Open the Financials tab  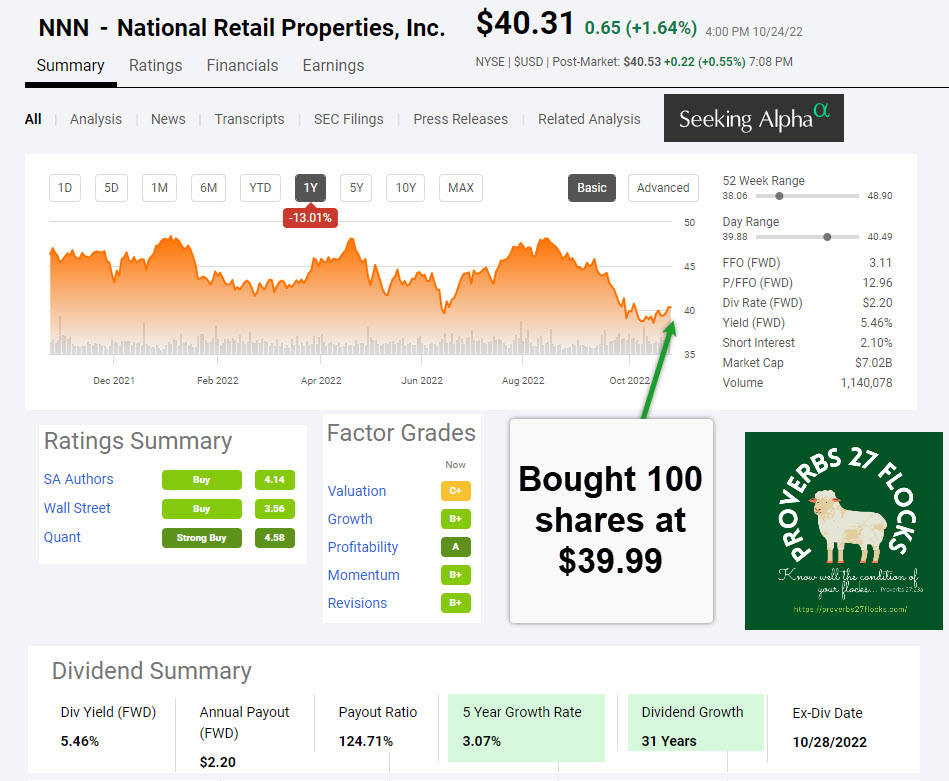coord(242,65)
